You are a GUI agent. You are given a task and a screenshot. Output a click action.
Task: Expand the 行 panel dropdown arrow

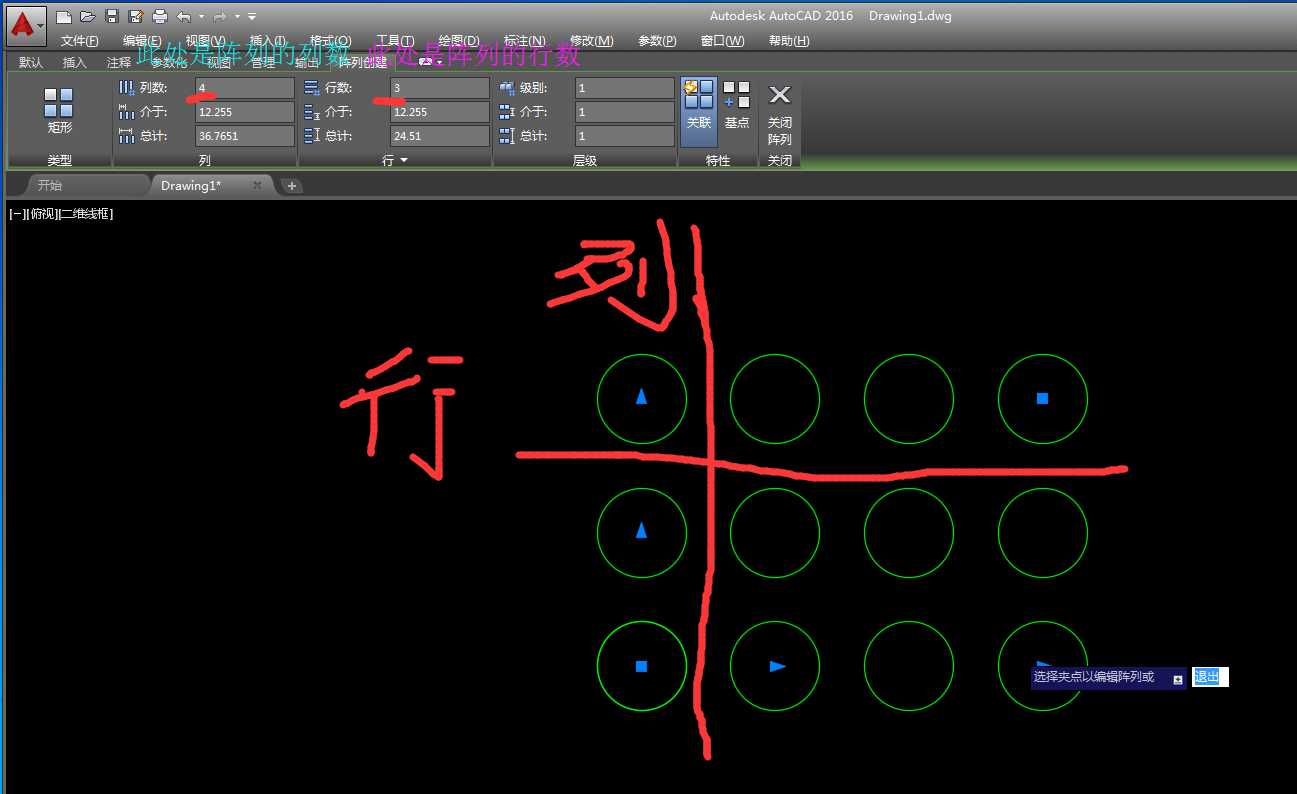404,160
